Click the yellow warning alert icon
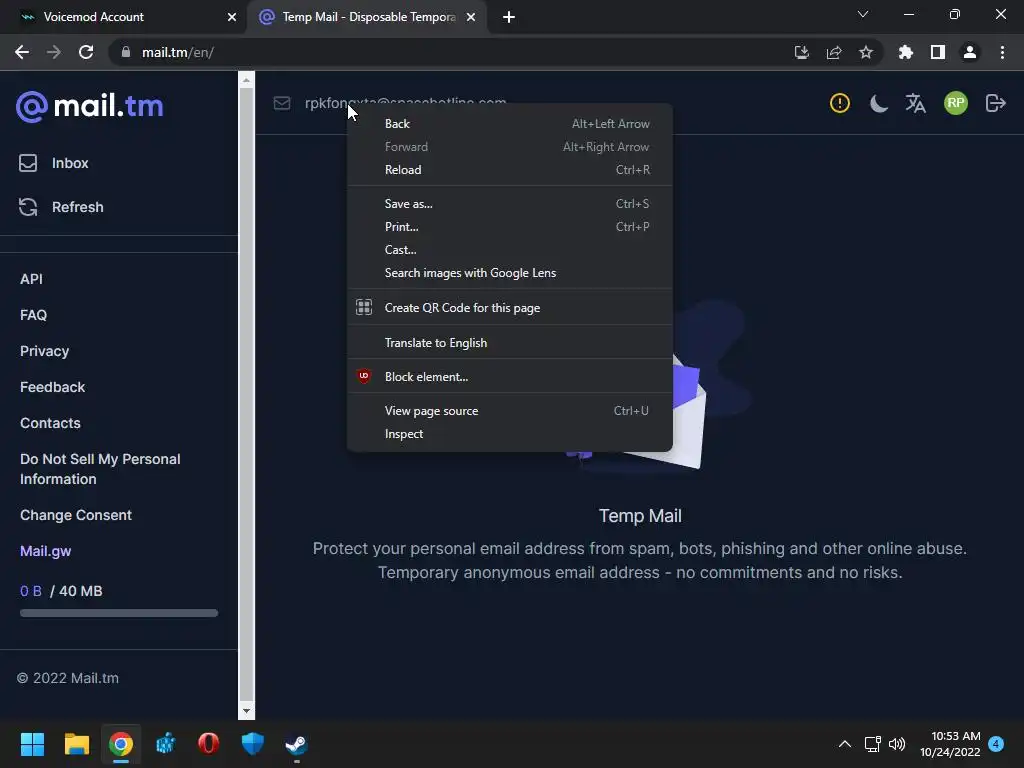This screenshot has width=1024, height=768. (x=839, y=103)
